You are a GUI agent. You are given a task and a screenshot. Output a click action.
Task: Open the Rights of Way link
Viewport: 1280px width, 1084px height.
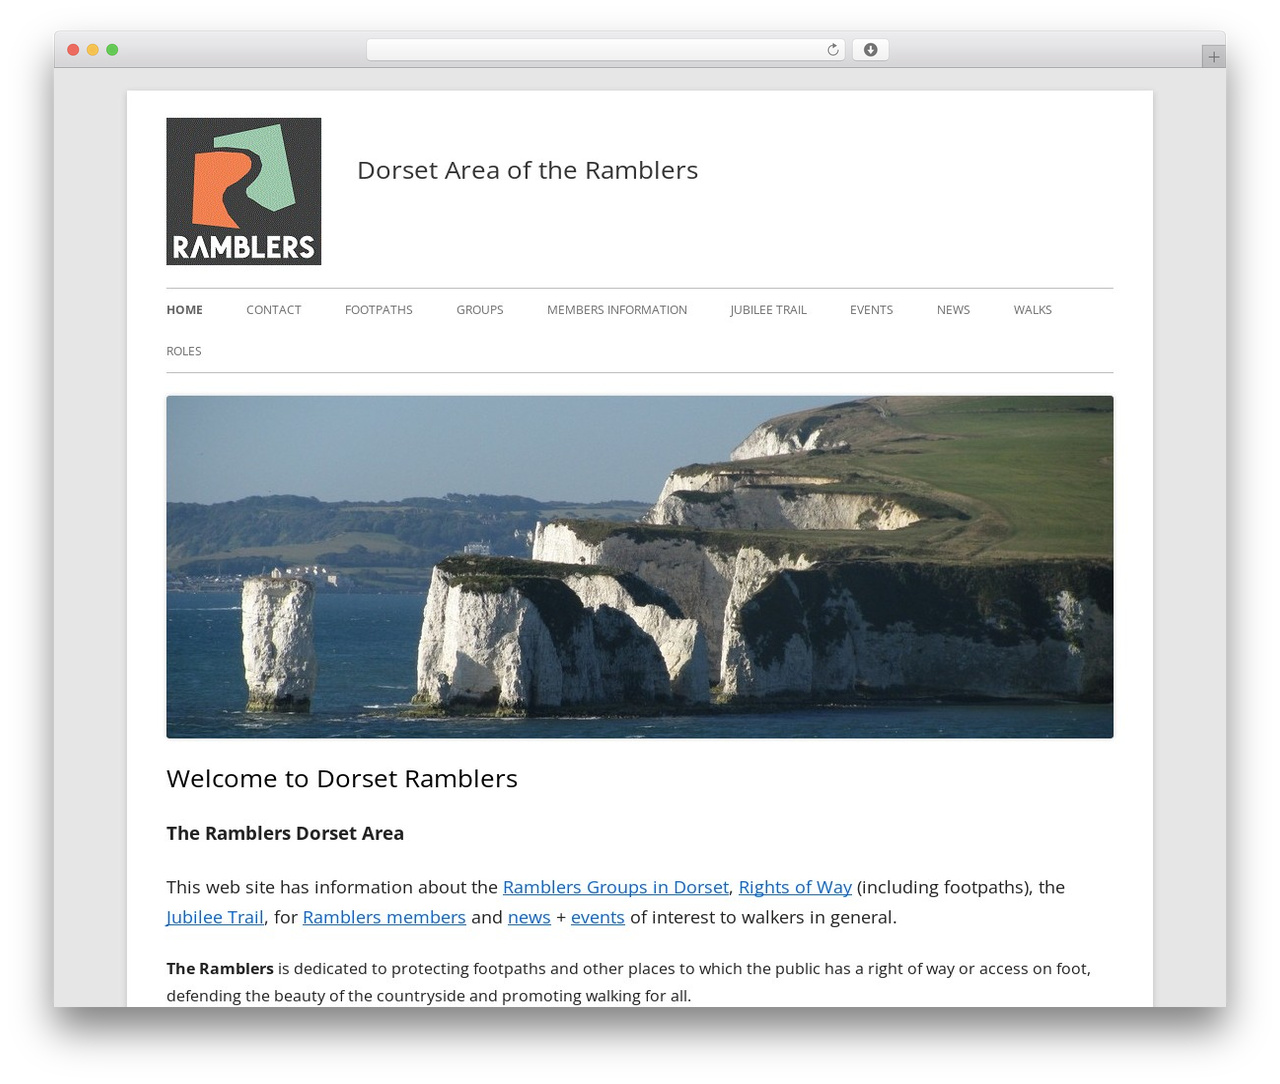[x=795, y=887]
